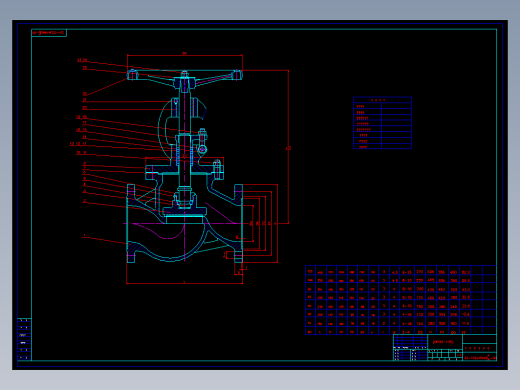Select the handwheel diameter dimension at top
Image resolution: width=520 pixels, height=390 pixels.
pos(185,55)
